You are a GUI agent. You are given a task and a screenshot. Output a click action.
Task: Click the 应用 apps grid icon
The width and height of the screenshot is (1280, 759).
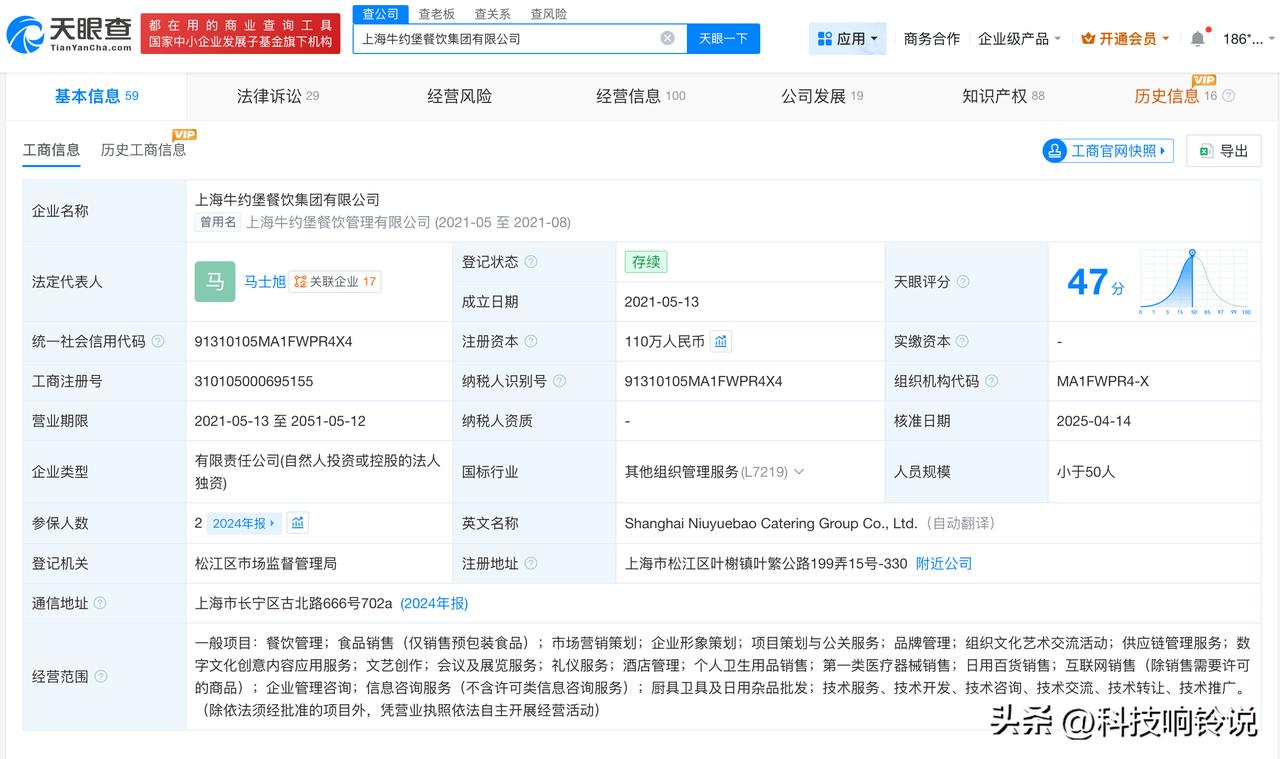click(x=825, y=38)
